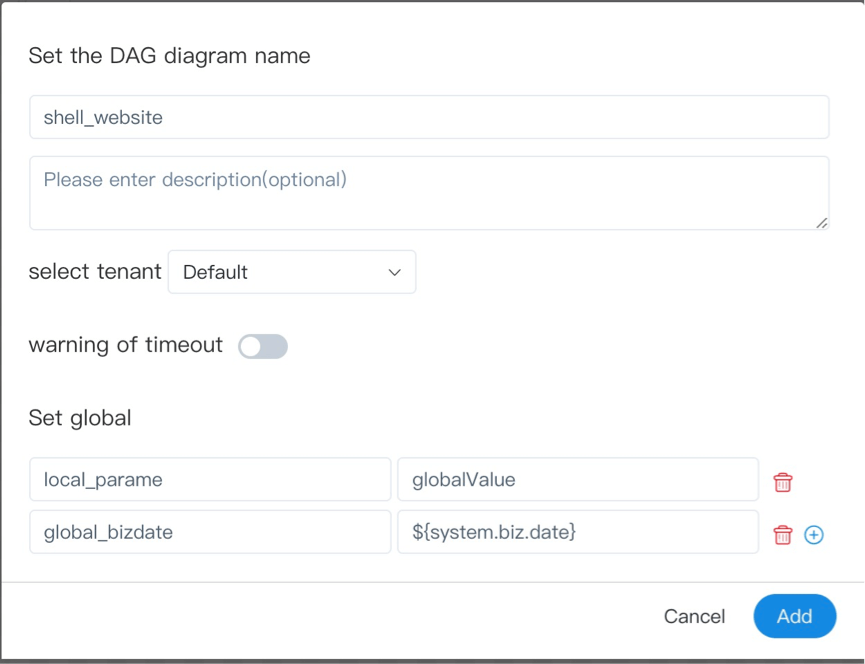Enable the warning of timeout switch
The height and width of the screenshot is (664, 865).
pos(263,346)
